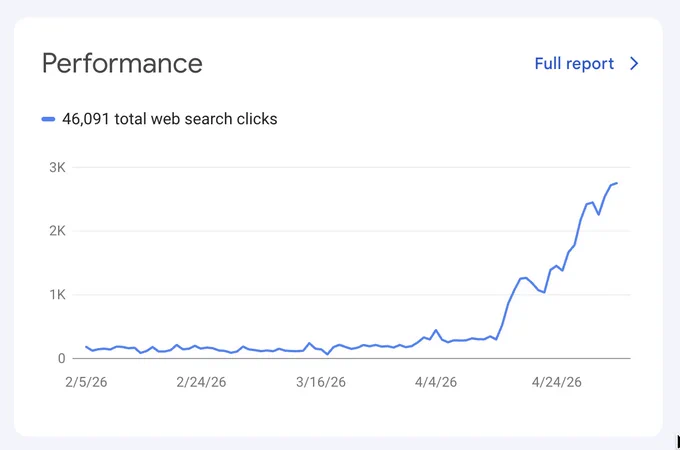This screenshot has height=450, width=680.
Task: Click the chevron arrow beside Full report
Action: click(634, 64)
